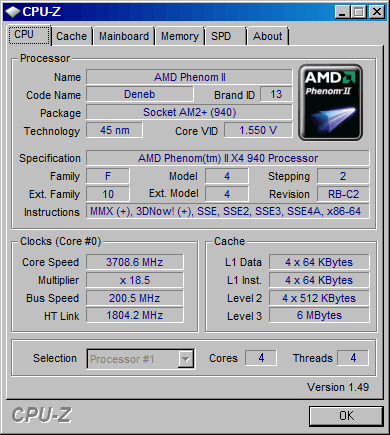Select the Level 2 value 4 x 512 KBytes
Viewport: 390px width, 435px height.
[x=319, y=298]
